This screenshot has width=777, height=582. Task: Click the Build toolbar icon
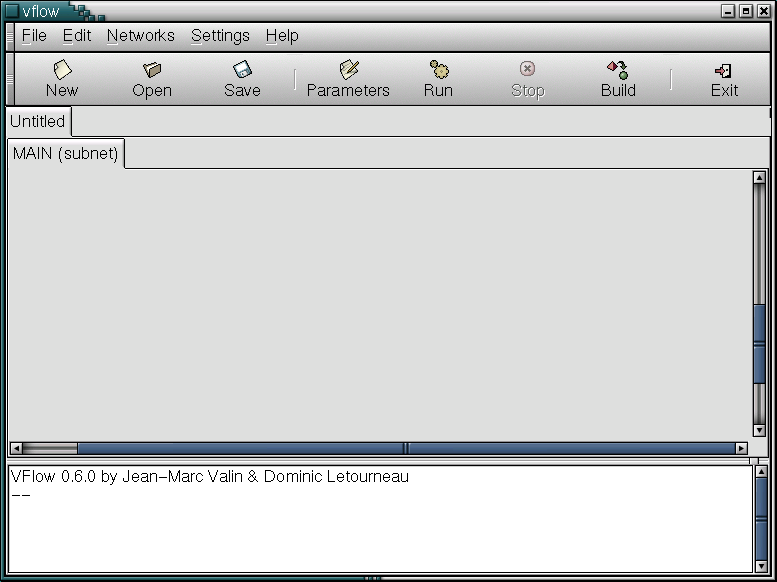coord(618,70)
